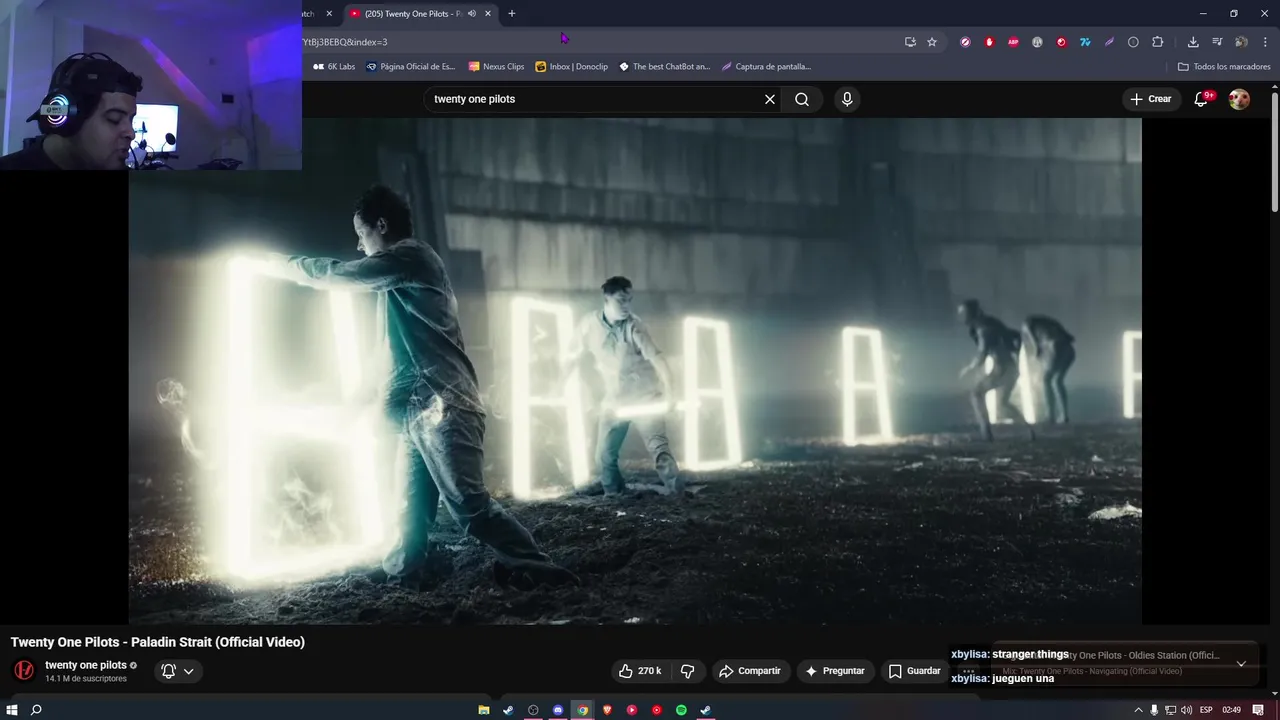The width and height of the screenshot is (1280, 720).
Task: Open the Crear dropdown button
Action: pos(1151,99)
